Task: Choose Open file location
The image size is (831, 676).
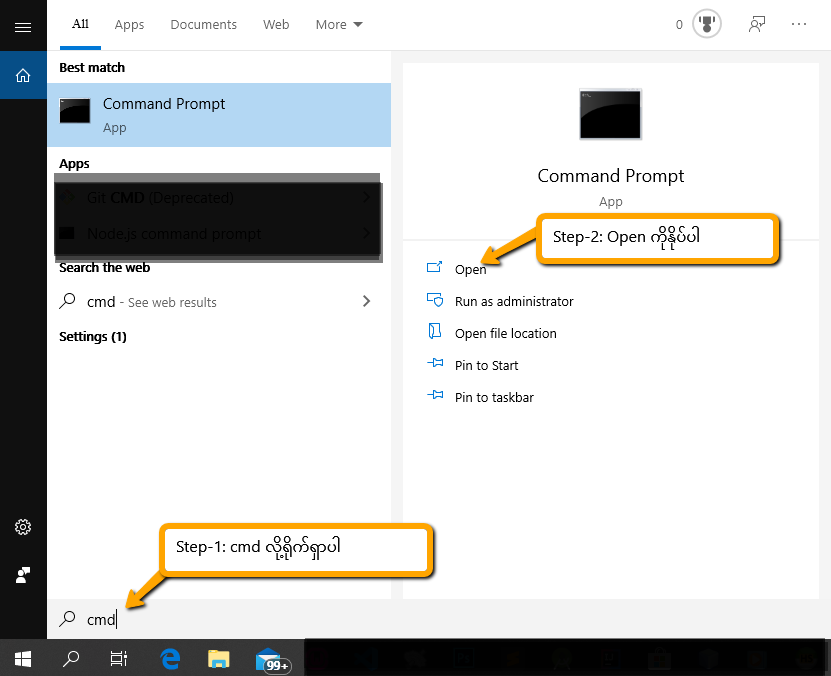Action: pos(506,333)
